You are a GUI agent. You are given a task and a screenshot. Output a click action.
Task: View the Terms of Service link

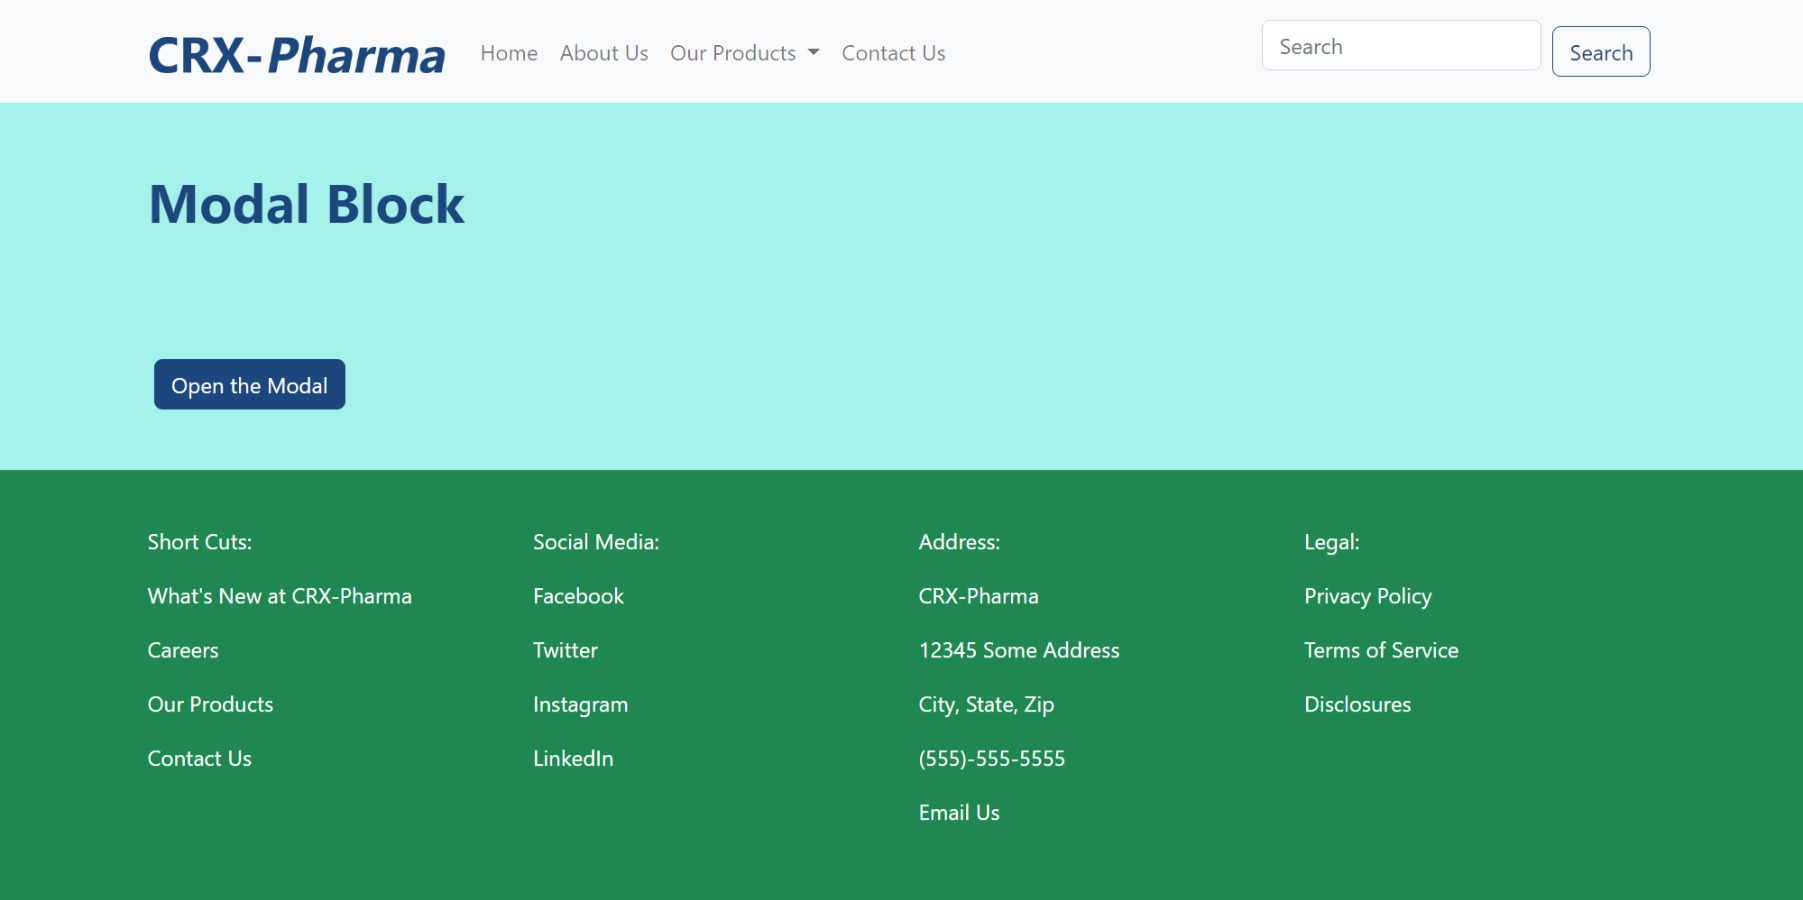pos(1380,650)
